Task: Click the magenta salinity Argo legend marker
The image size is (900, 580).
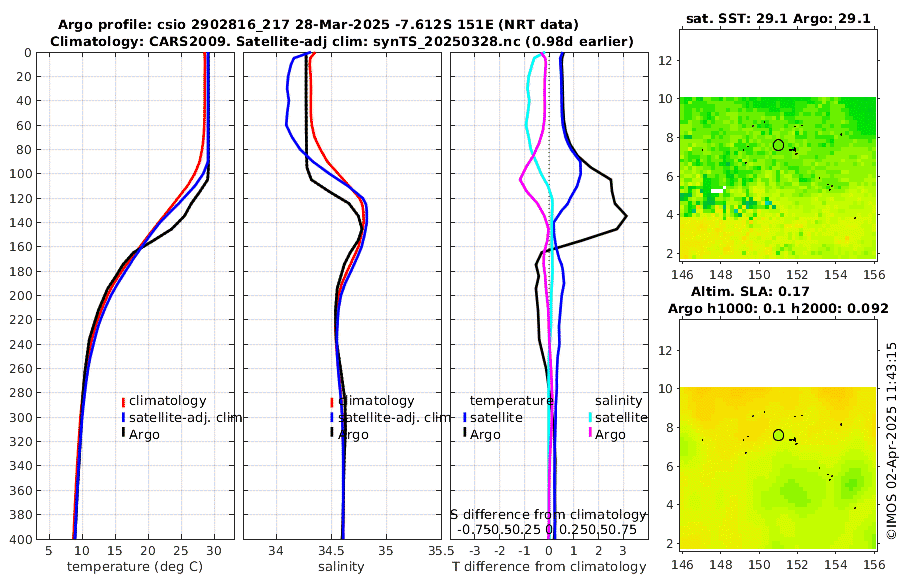Action: tap(590, 434)
